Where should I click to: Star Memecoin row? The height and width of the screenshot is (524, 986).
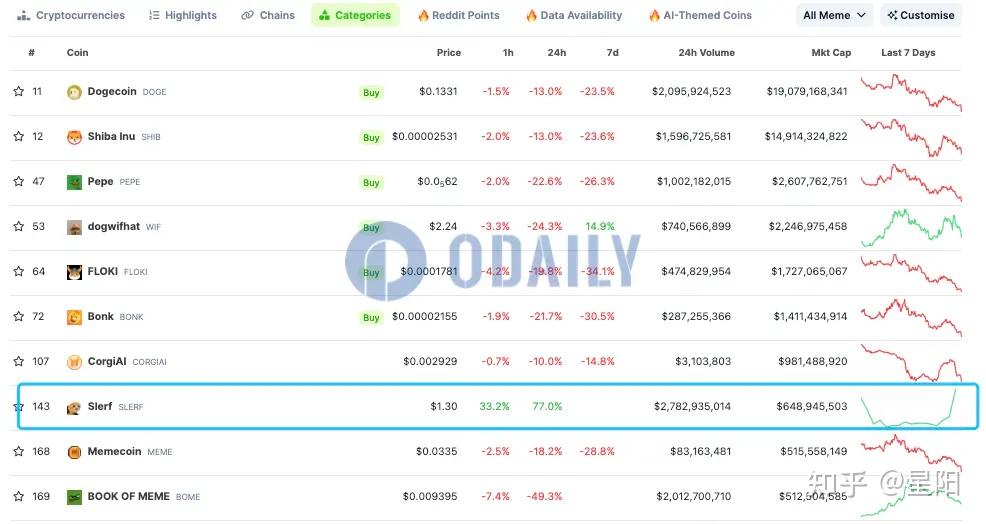coord(19,452)
